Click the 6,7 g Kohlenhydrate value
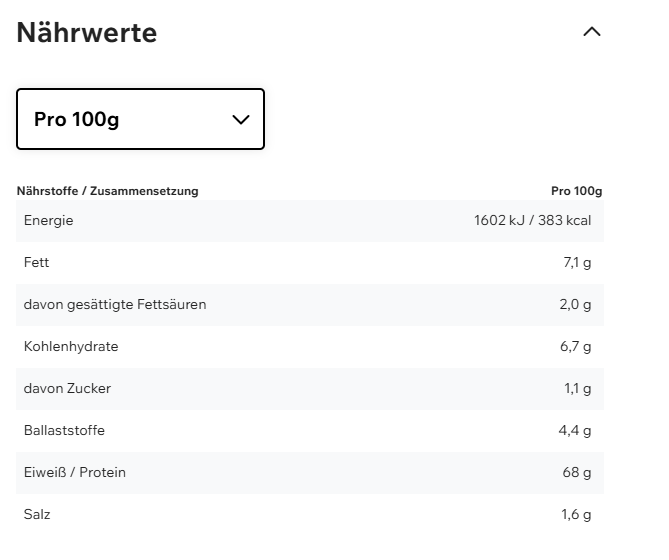The height and width of the screenshot is (560, 669). tap(576, 347)
